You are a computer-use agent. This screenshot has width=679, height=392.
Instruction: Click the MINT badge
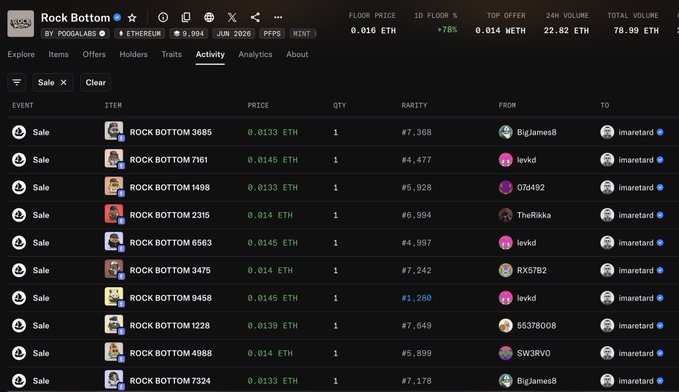point(302,33)
